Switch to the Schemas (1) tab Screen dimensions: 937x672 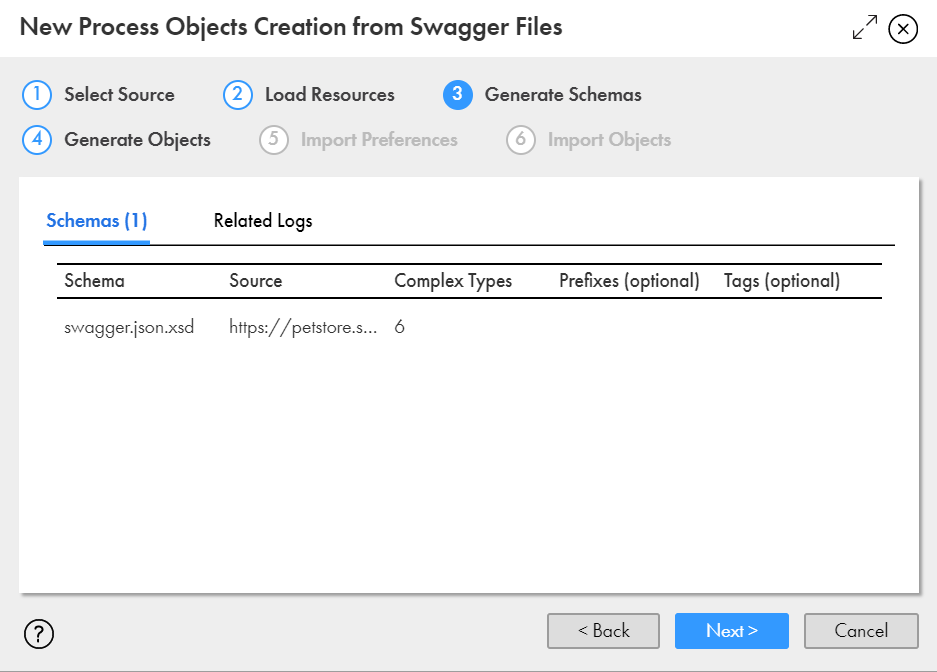[96, 221]
